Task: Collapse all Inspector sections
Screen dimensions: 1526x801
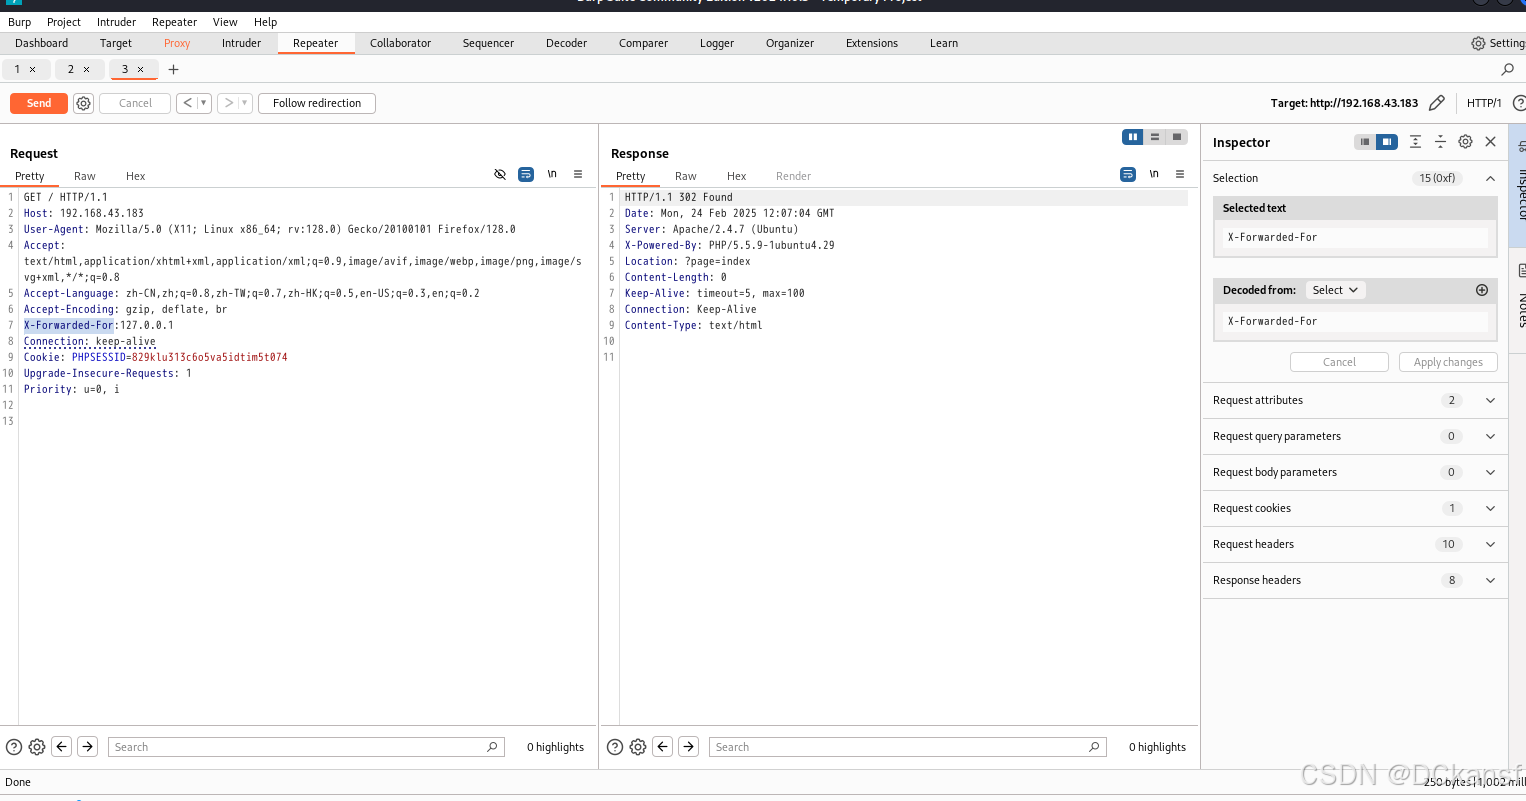Action: point(1440,142)
